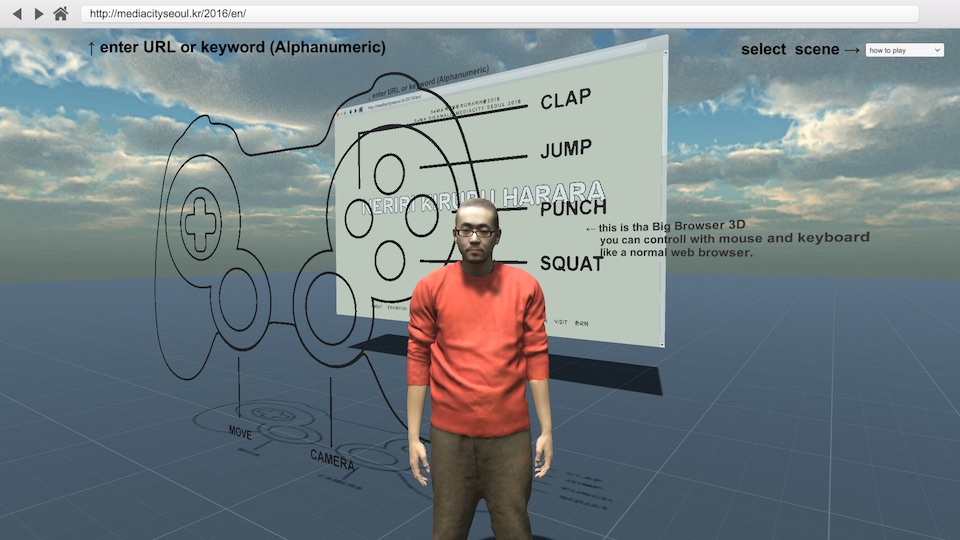Click the Korean language link on 3D page

click(582, 323)
